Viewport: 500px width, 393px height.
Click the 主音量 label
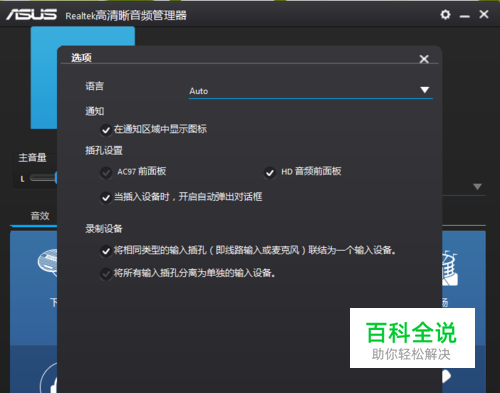[x=32, y=158]
